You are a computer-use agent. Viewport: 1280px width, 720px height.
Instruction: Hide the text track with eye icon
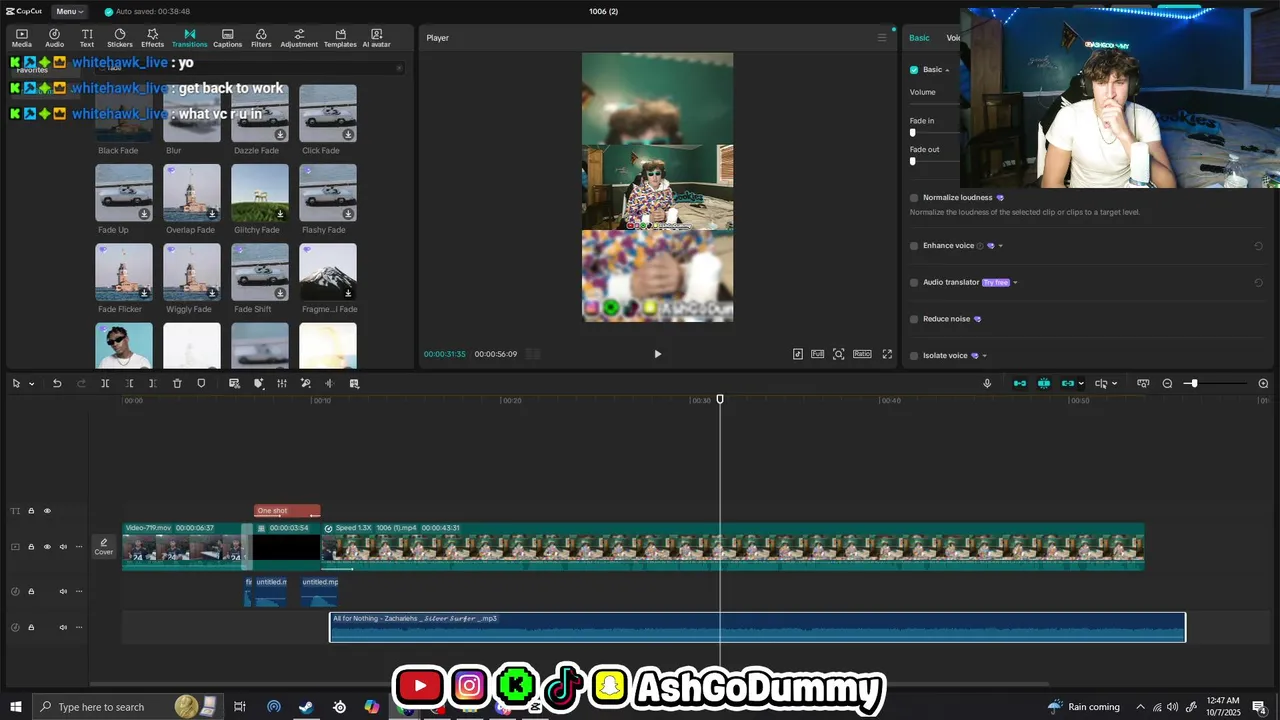(47, 511)
